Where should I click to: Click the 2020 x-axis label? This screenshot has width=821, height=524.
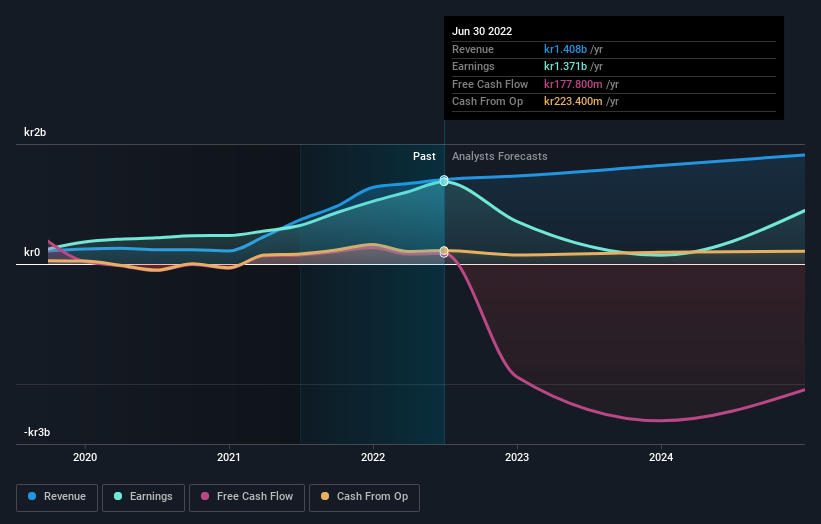coord(85,458)
